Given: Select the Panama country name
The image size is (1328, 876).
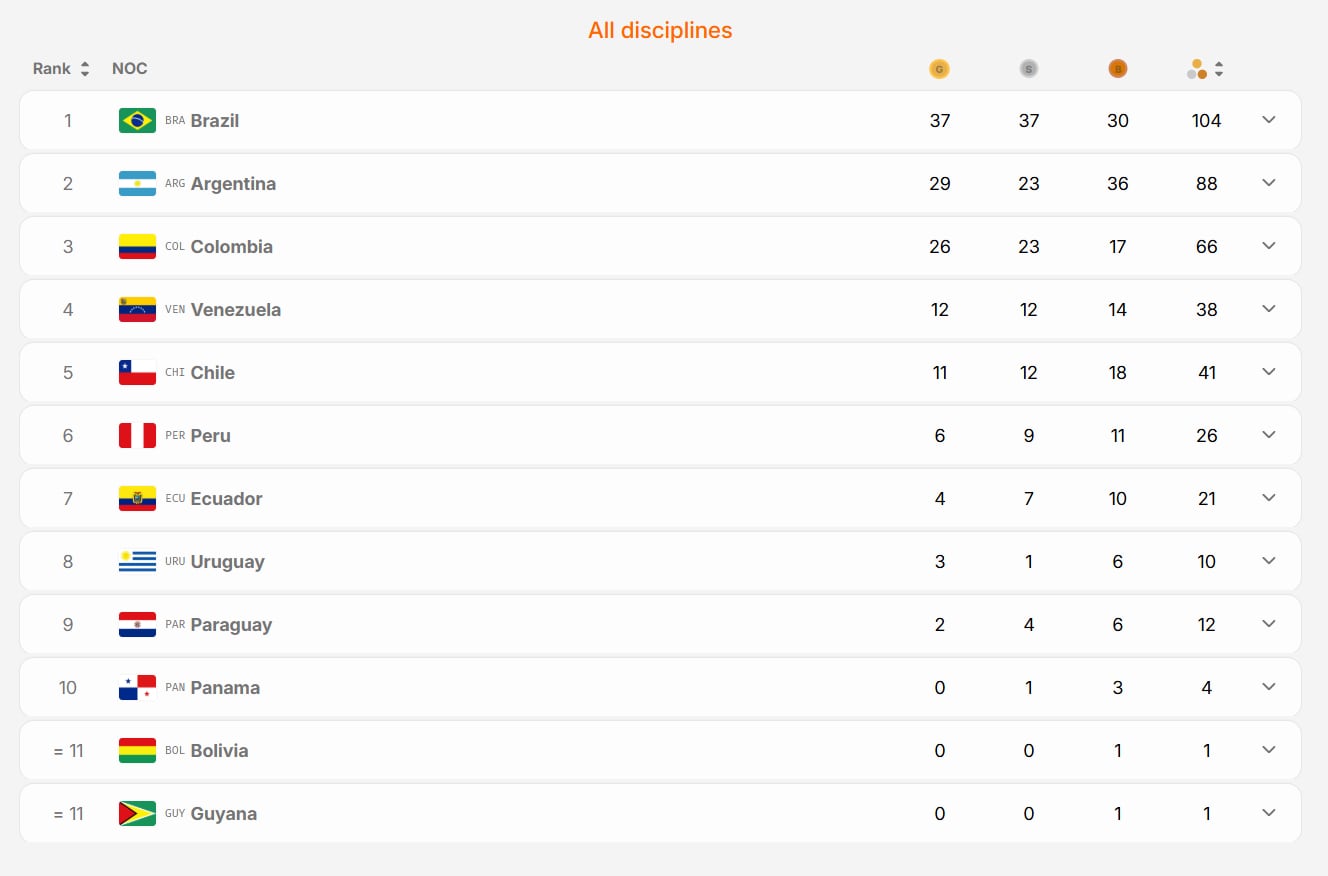Looking at the screenshot, I should click(226, 688).
